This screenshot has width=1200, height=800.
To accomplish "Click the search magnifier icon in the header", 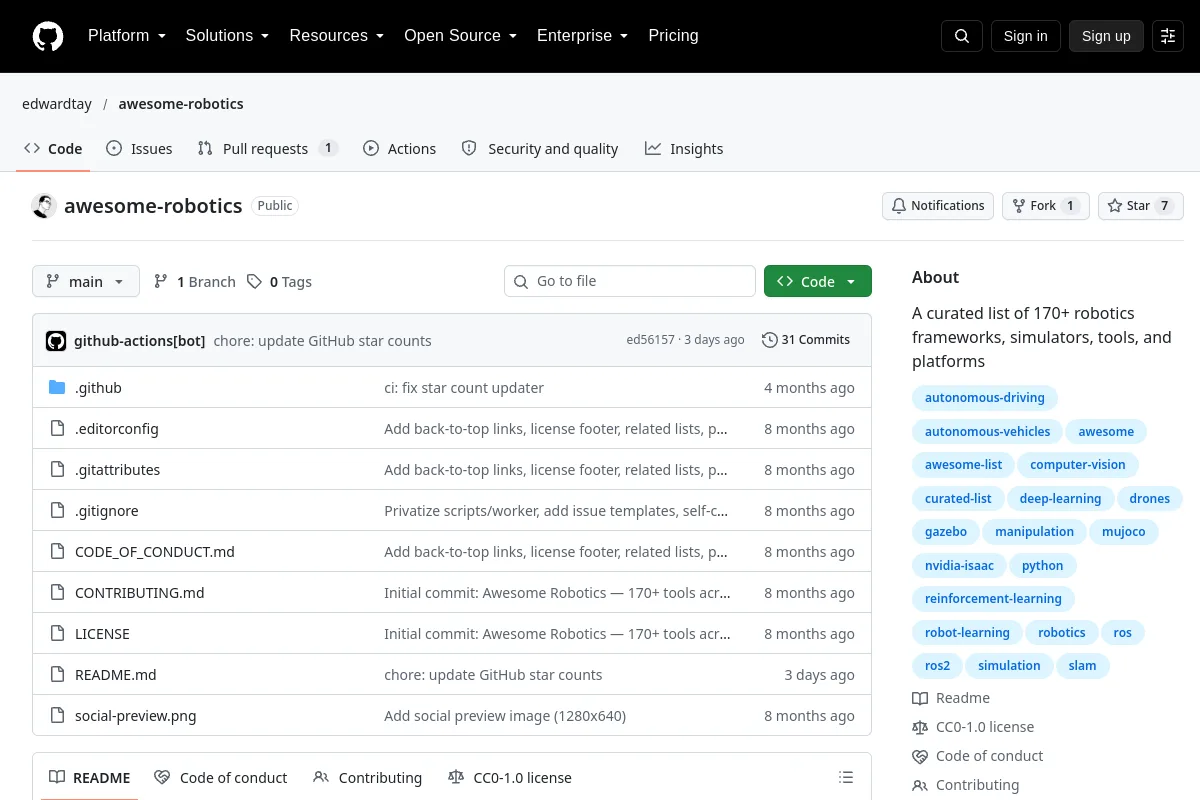I will point(962,36).
